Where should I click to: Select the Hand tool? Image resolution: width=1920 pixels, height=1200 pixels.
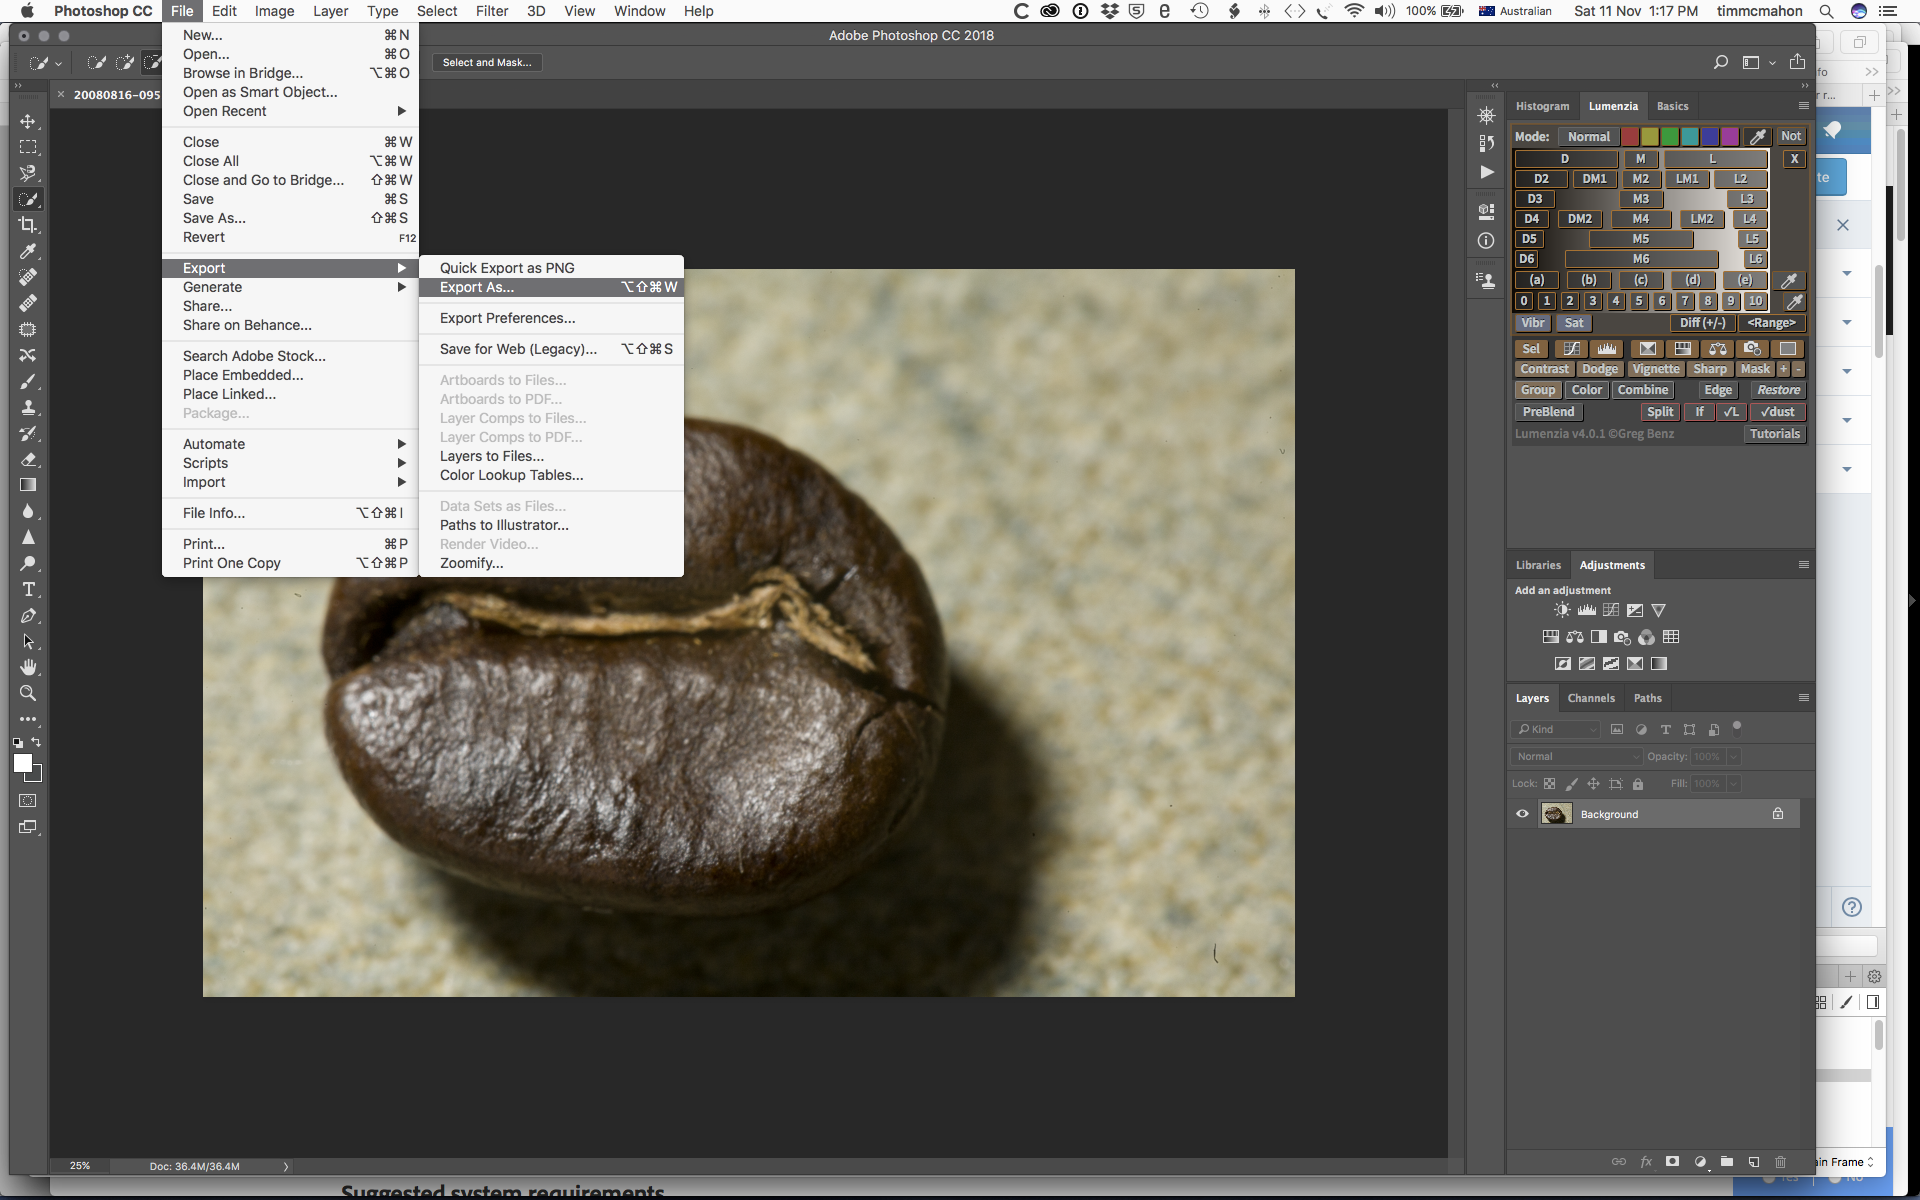[x=28, y=667]
